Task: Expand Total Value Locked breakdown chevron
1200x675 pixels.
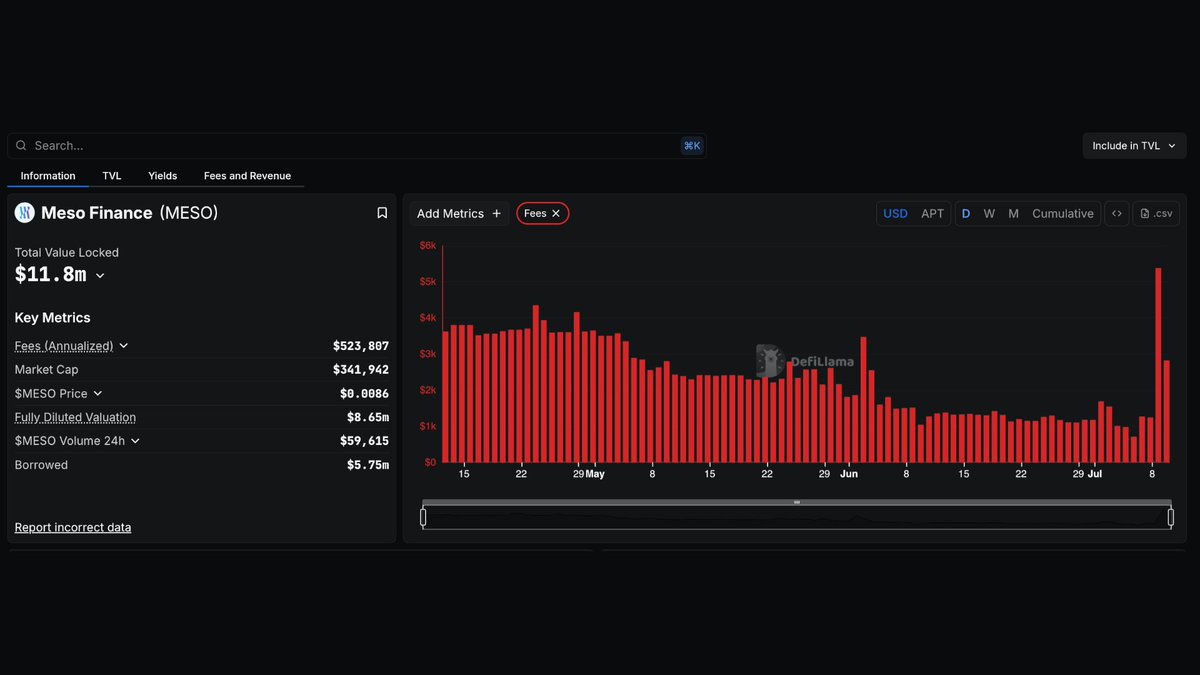Action: point(100,276)
